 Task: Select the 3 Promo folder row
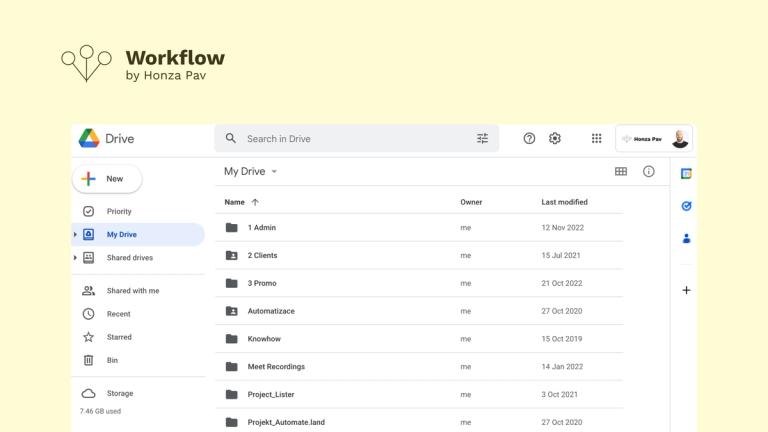pyautogui.click(x=419, y=283)
